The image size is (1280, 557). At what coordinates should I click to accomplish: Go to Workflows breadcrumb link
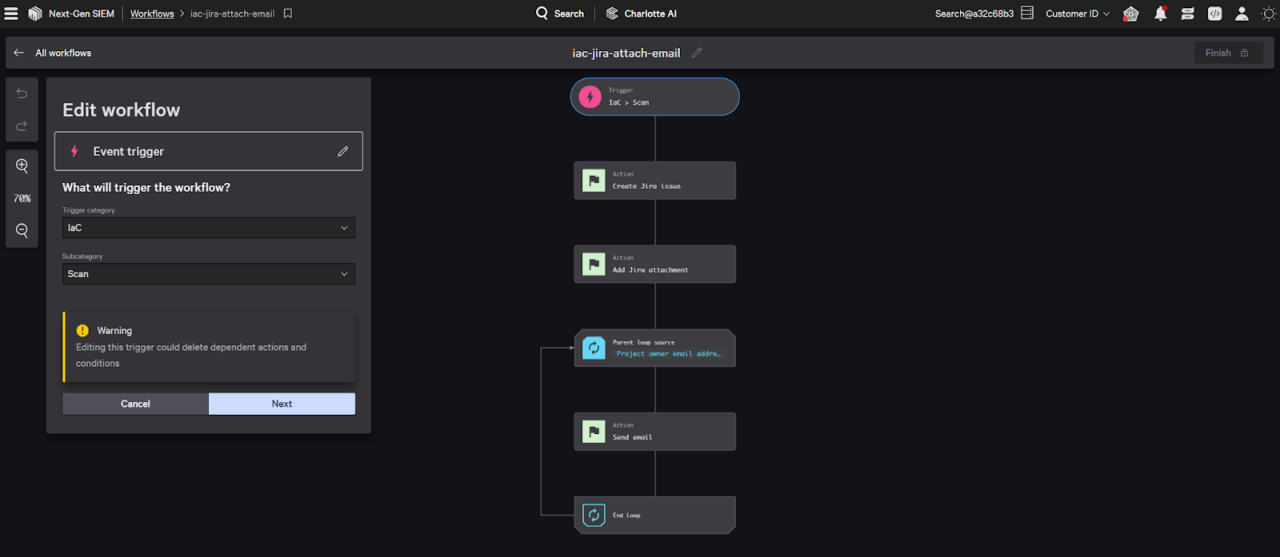[152, 14]
